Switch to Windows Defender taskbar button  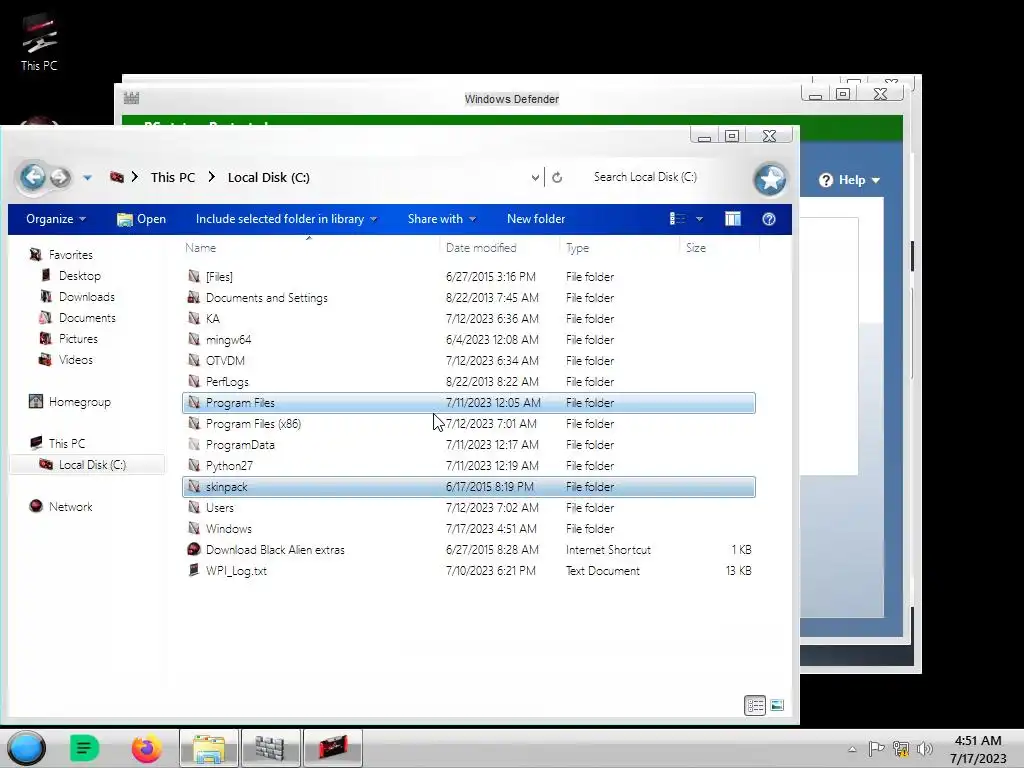tap(270, 748)
